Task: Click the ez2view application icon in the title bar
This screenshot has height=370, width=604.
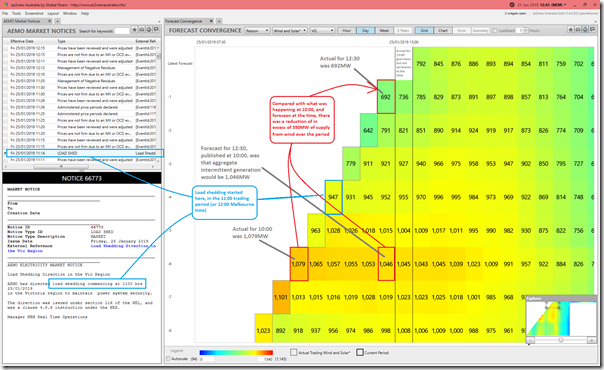Action: tap(5, 5)
